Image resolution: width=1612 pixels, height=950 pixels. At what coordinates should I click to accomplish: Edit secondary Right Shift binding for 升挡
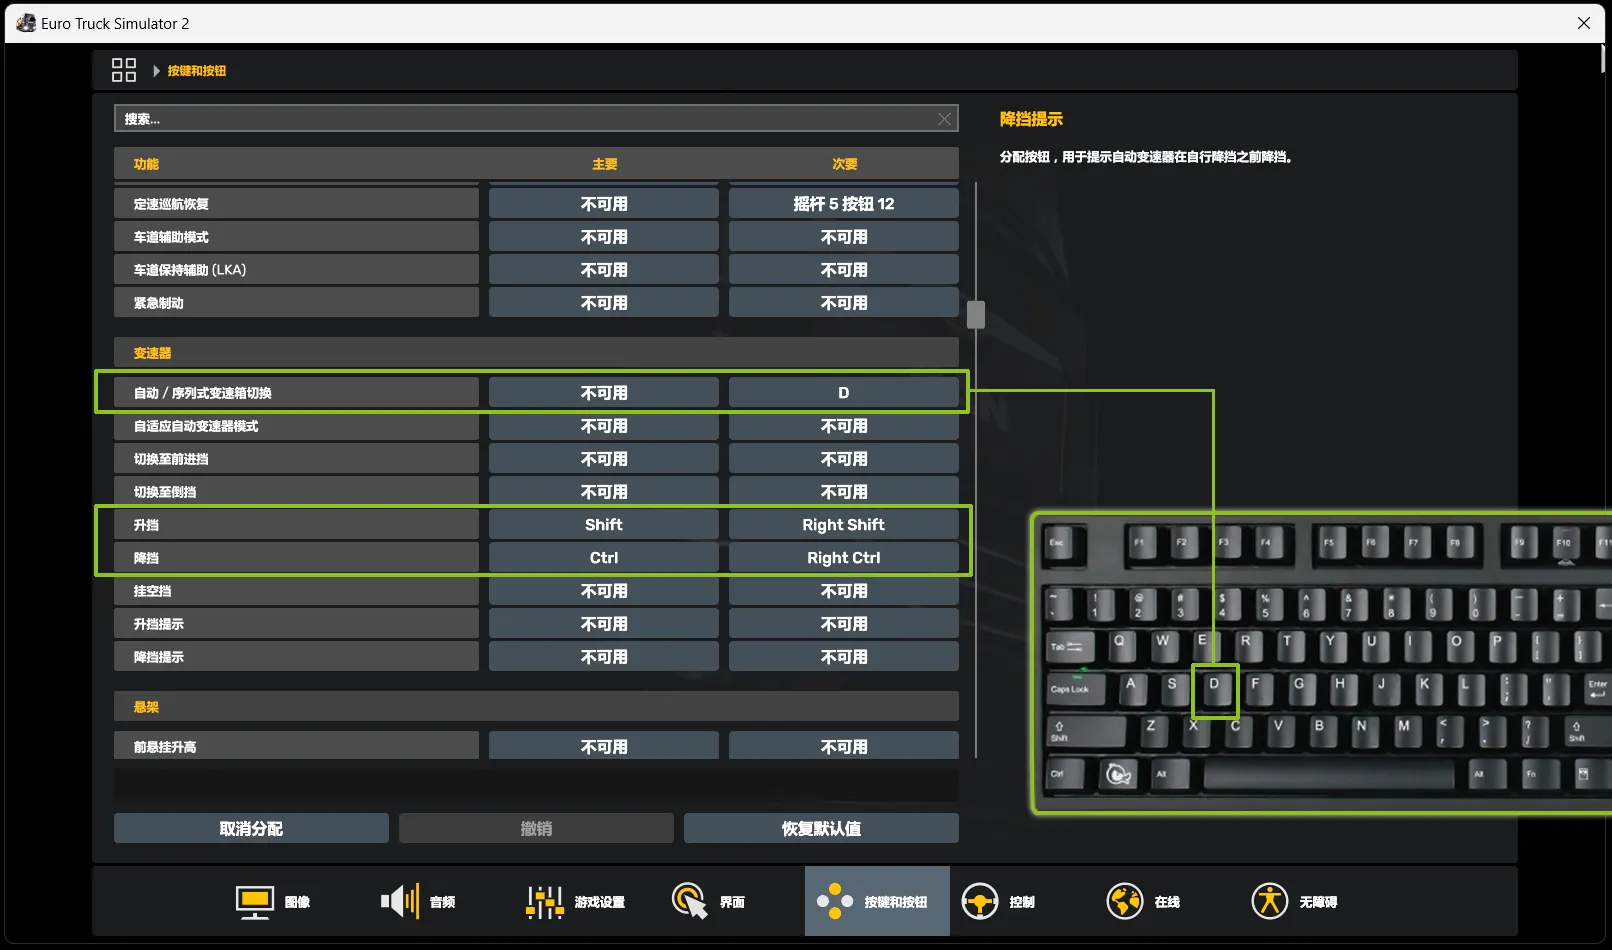(x=844, y=525)
